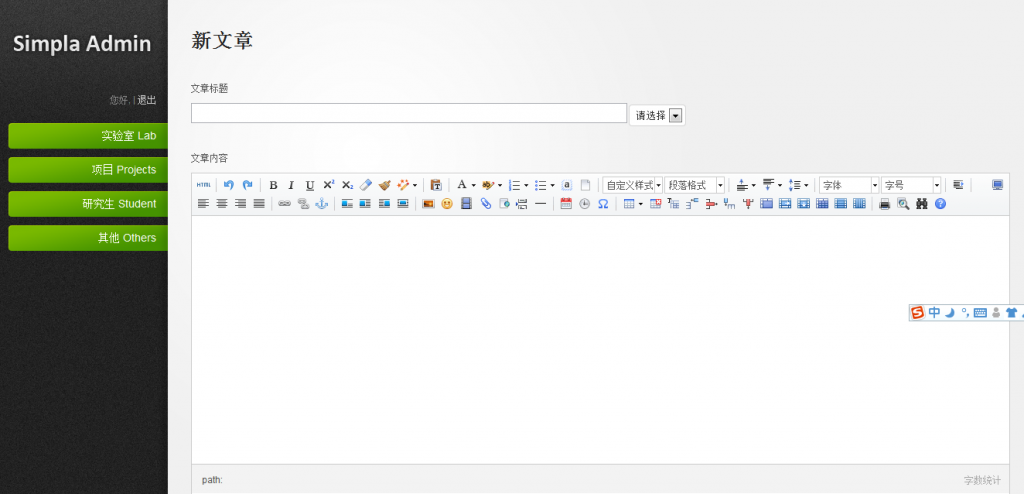Click the horizontal rule icon

[541, 204]
